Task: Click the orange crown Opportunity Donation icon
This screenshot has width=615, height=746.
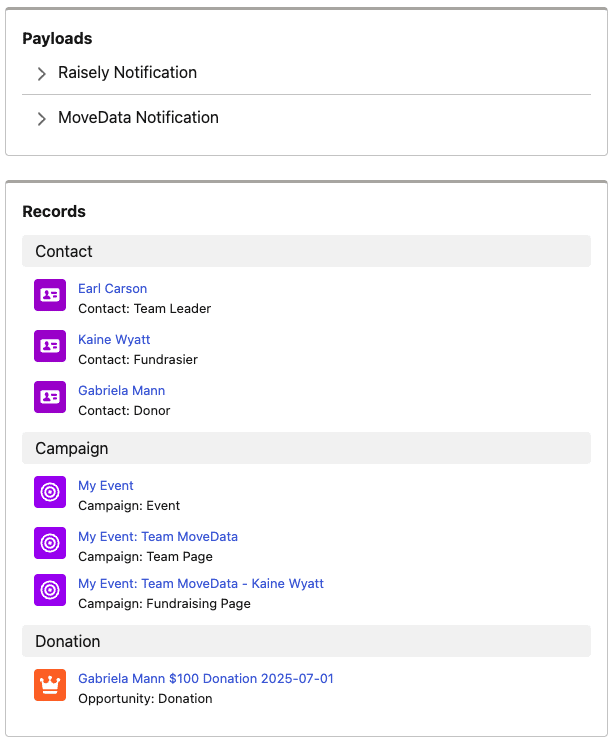Action: tap(50, 685)
